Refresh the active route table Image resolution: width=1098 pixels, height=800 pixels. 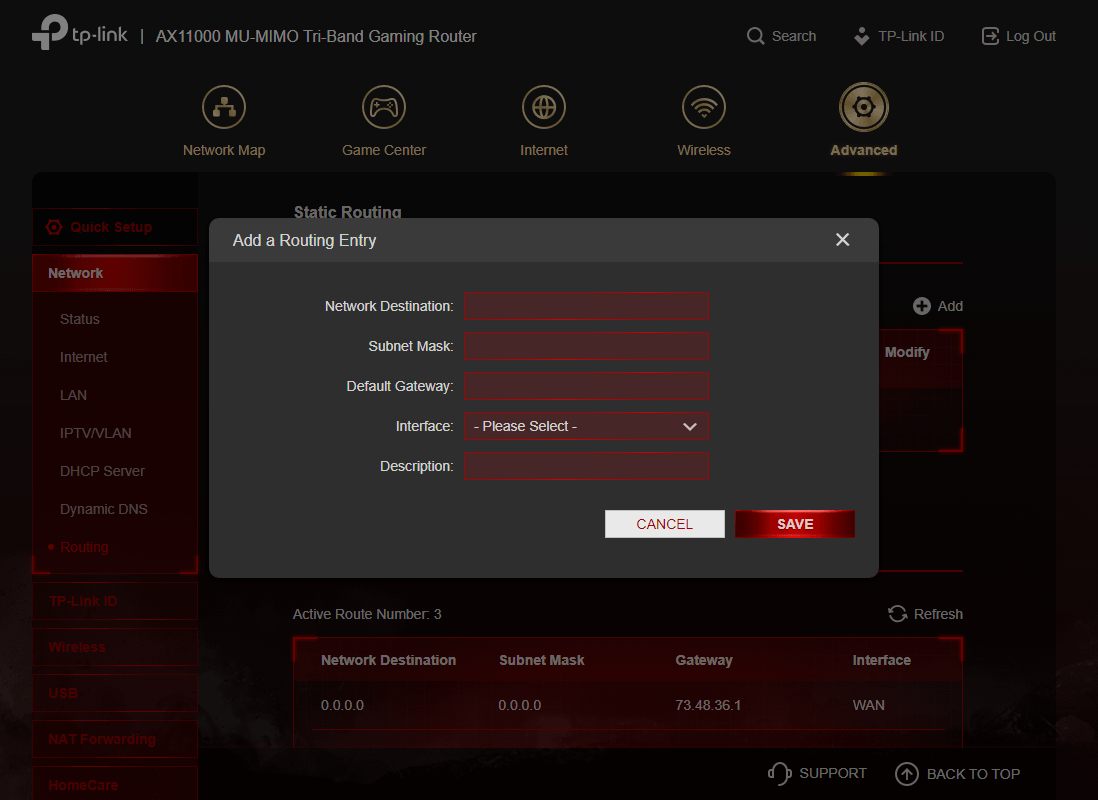coord(925,614)
